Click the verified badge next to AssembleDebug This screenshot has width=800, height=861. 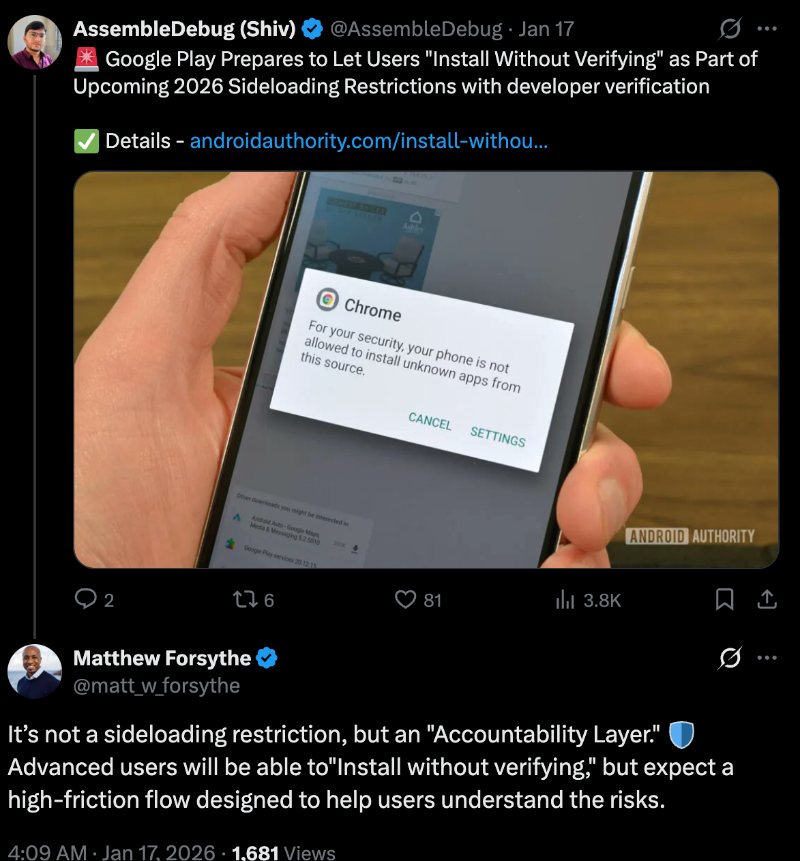[x=313, y=30]
